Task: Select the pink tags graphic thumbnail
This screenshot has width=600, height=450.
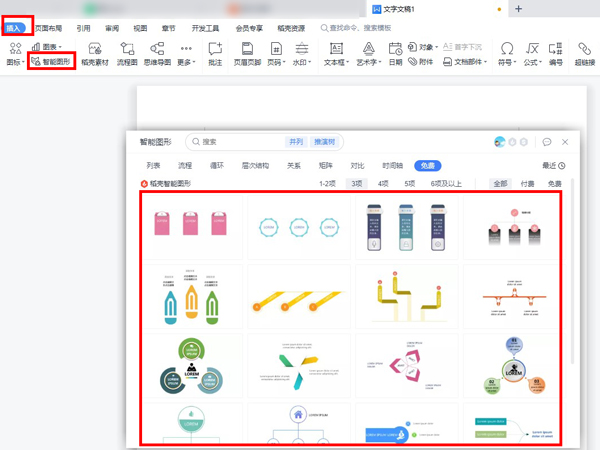Action: 190,224
